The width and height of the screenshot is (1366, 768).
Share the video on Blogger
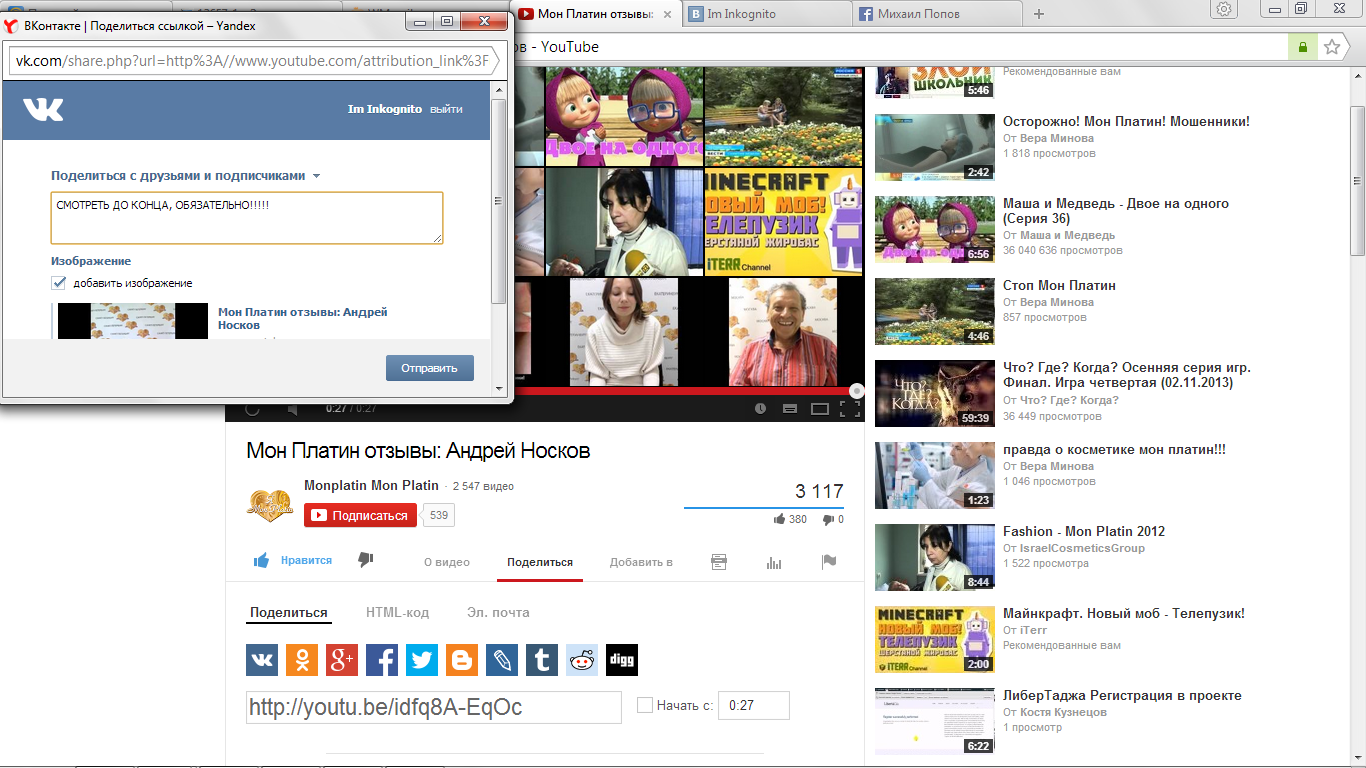462,660
